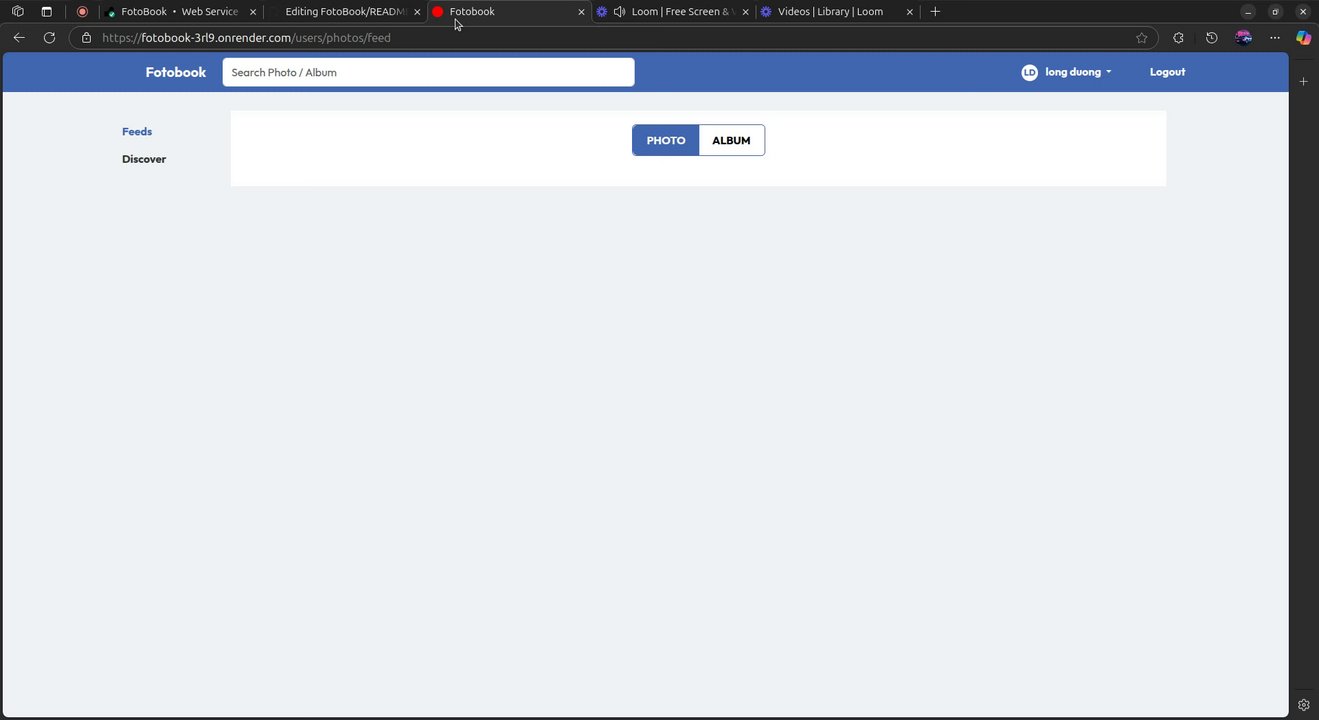The image size is (1319, 720).
Task: Open the Copilot sidebar icon
Action: pos(1303,38)
